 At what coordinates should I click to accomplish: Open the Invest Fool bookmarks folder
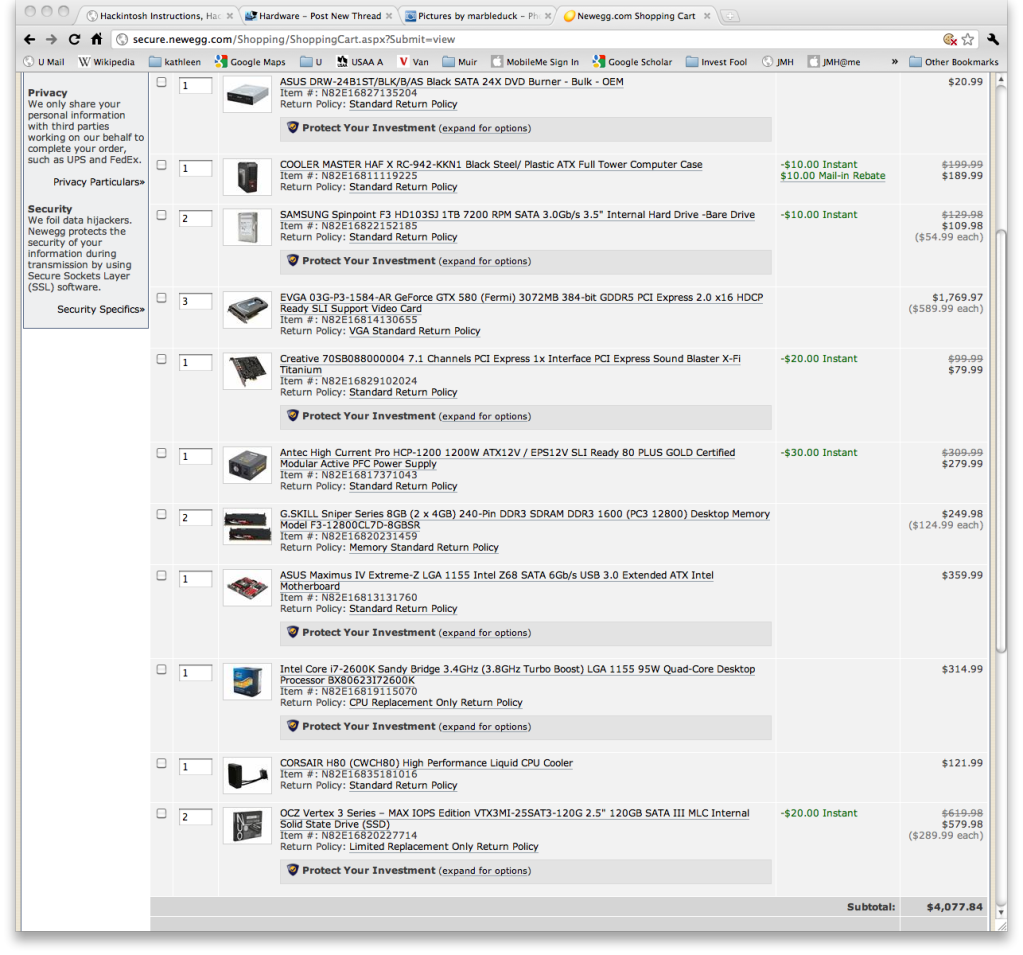coord(716,62)
